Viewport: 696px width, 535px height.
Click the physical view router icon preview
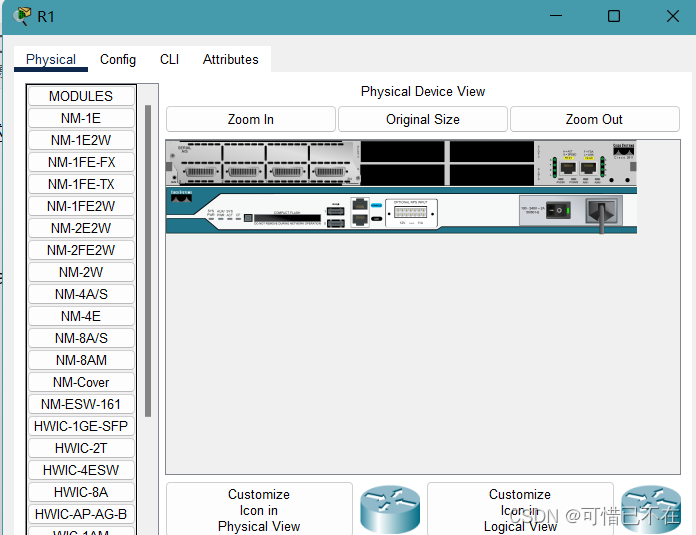tap(390, 509)
